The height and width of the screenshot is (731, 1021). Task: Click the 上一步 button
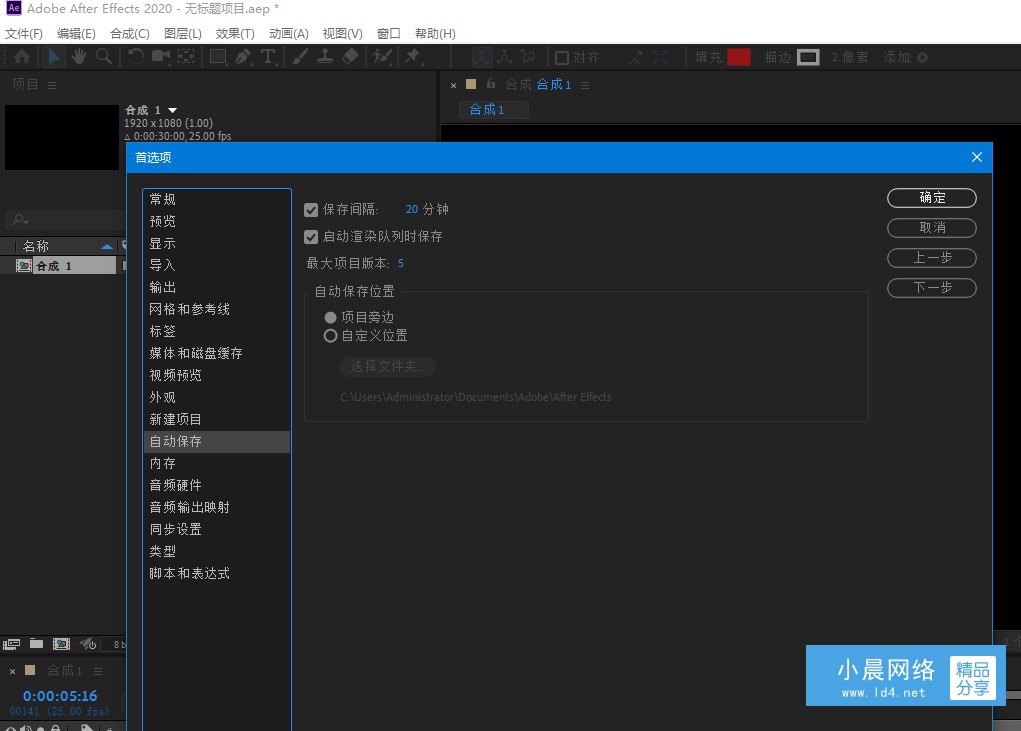932,258
